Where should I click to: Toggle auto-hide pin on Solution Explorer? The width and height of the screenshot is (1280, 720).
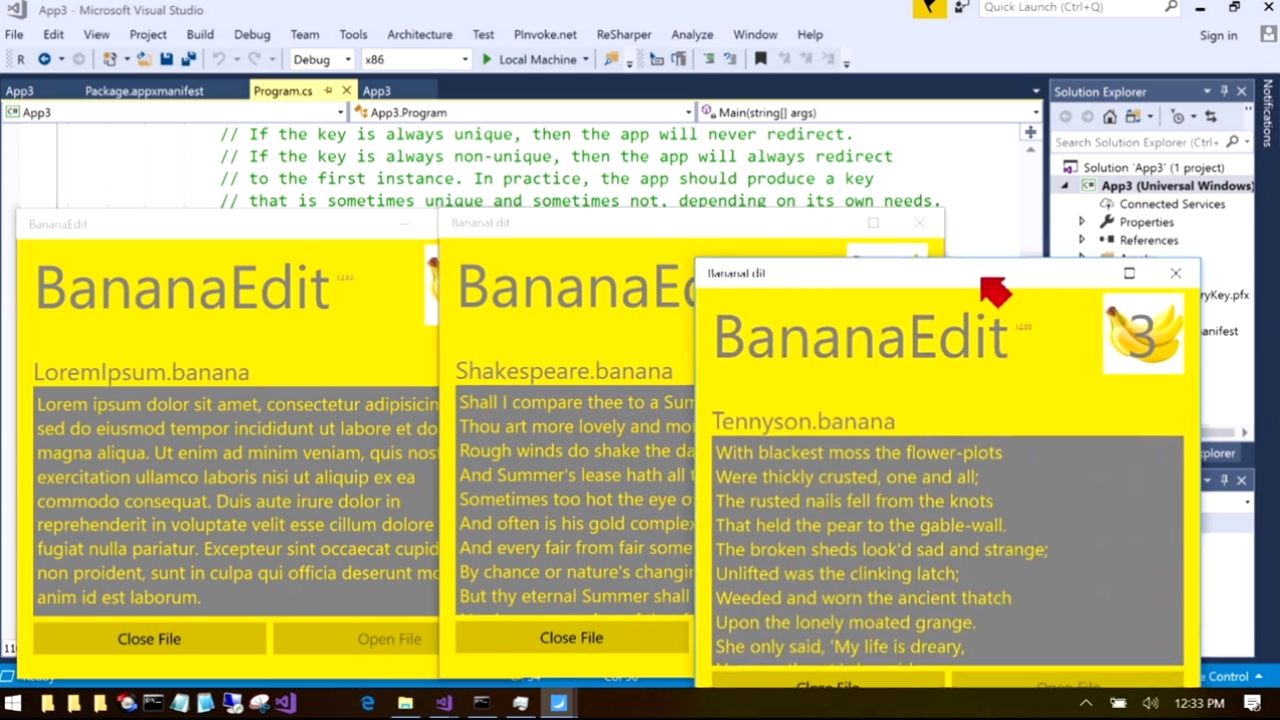click(x=1224, y=91)
